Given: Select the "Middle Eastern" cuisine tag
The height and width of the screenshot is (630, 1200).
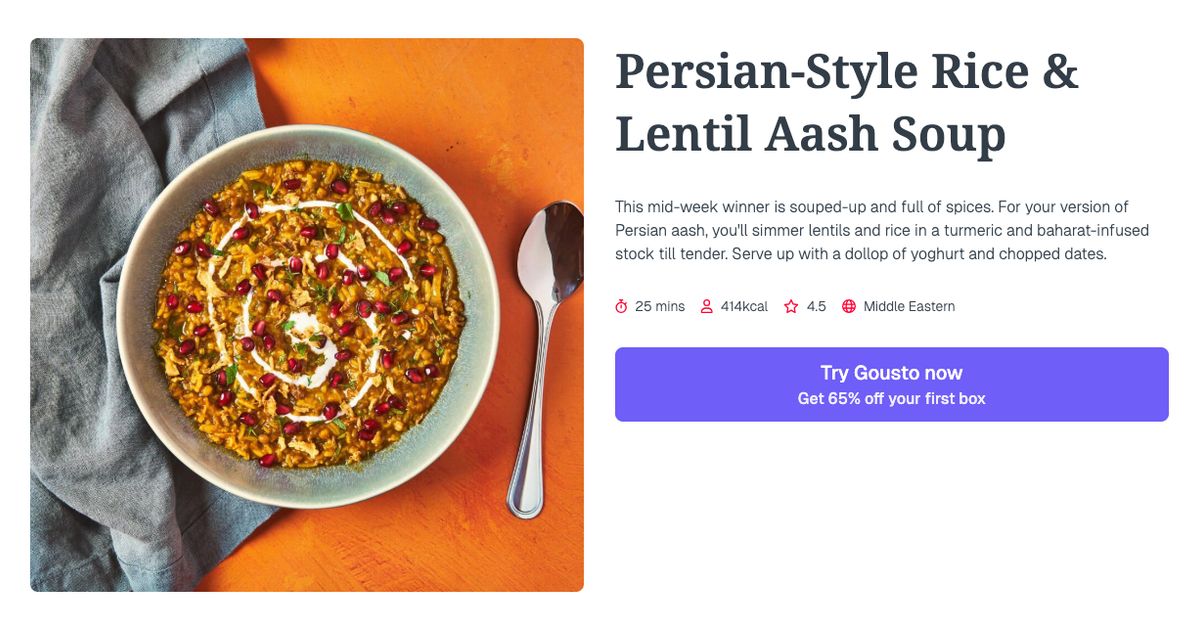Looking at the screenshot, I should click(x=911, y=306).
